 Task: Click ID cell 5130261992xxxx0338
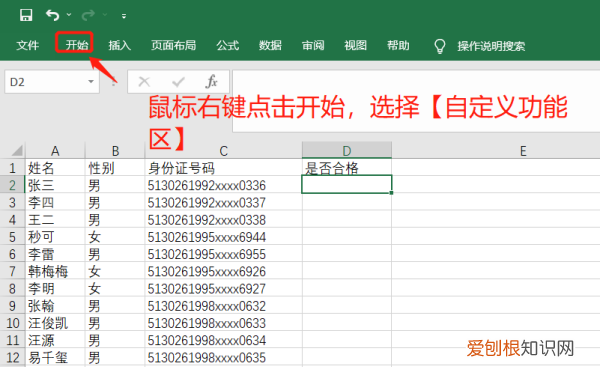pos(223,220)
